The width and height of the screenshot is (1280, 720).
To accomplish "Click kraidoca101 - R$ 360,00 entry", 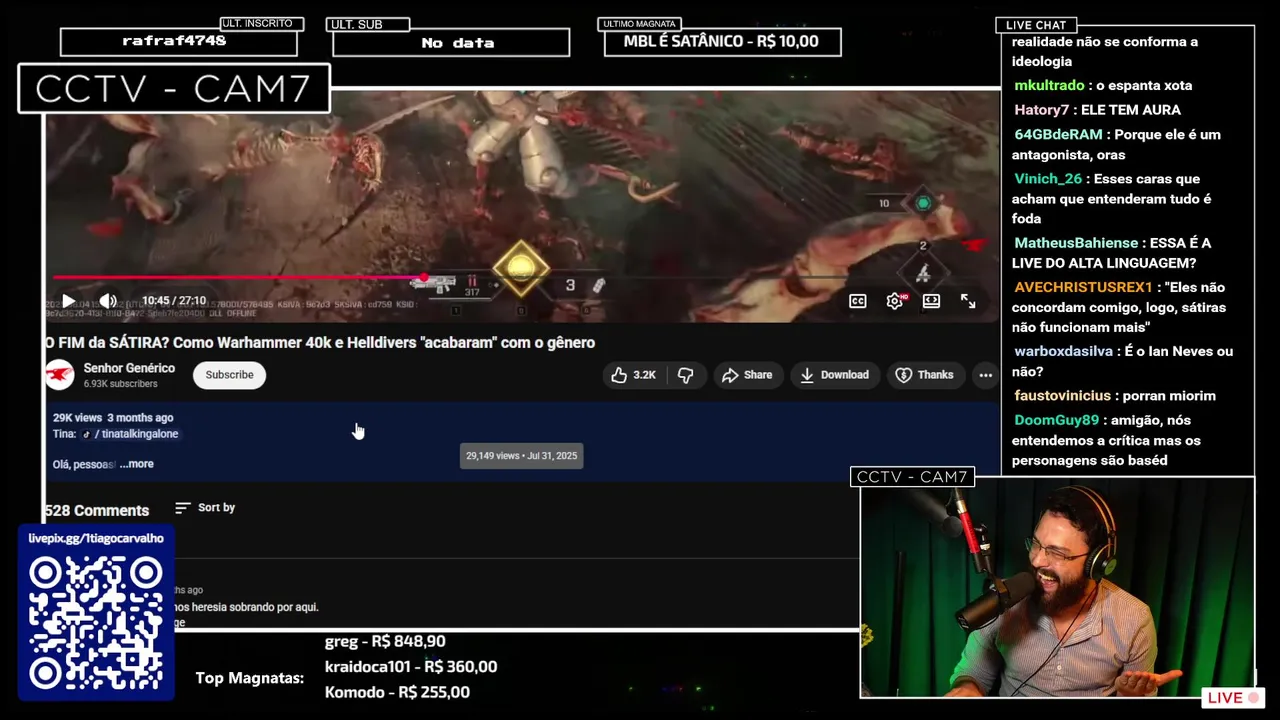I will pos(411,666).
